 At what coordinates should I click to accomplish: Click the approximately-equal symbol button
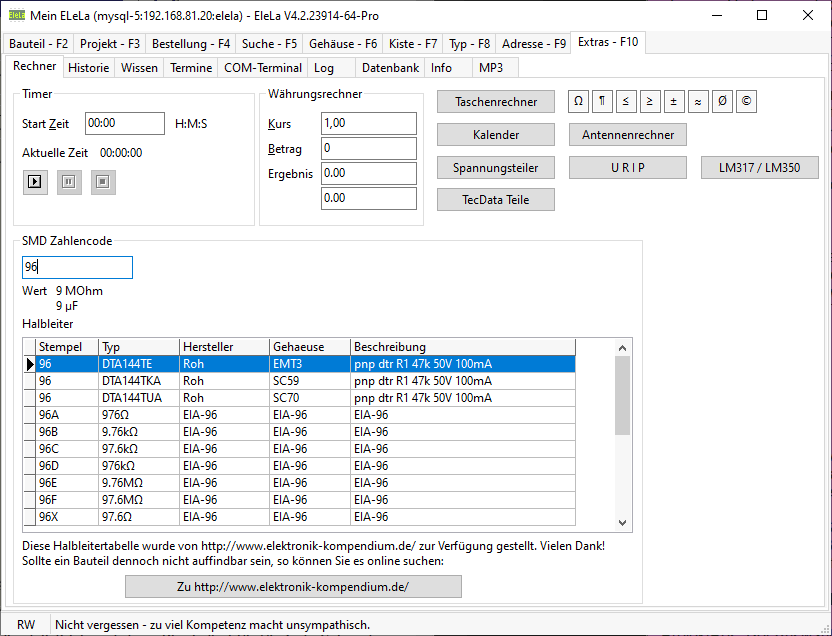pyautogui.click(x=698, y=101)
